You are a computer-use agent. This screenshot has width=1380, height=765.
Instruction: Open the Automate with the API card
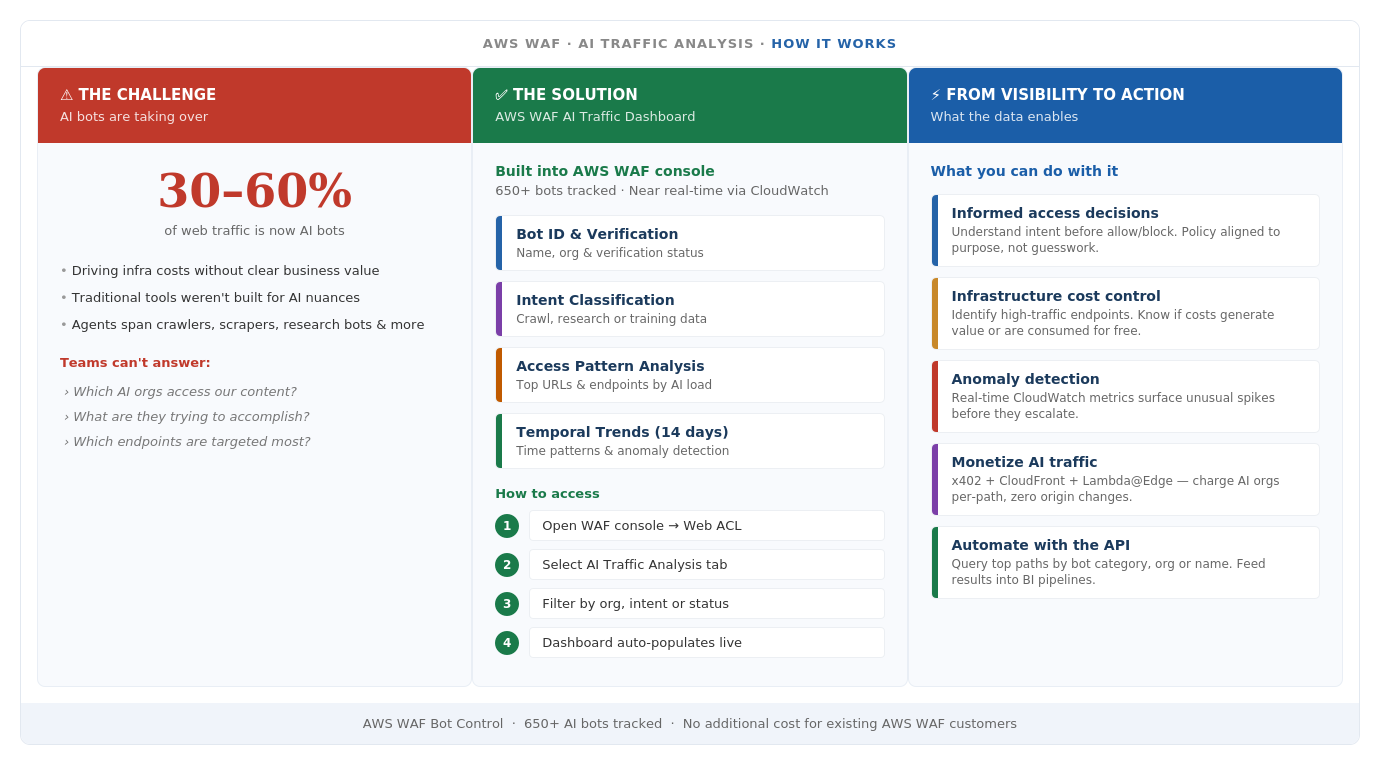[1126, 563]
